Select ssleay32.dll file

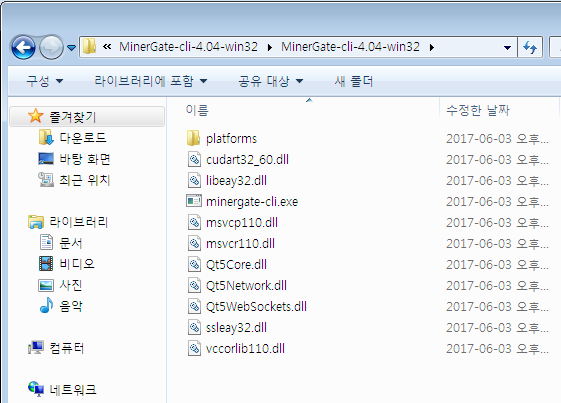pyautogui.click(x=236, y=328)
